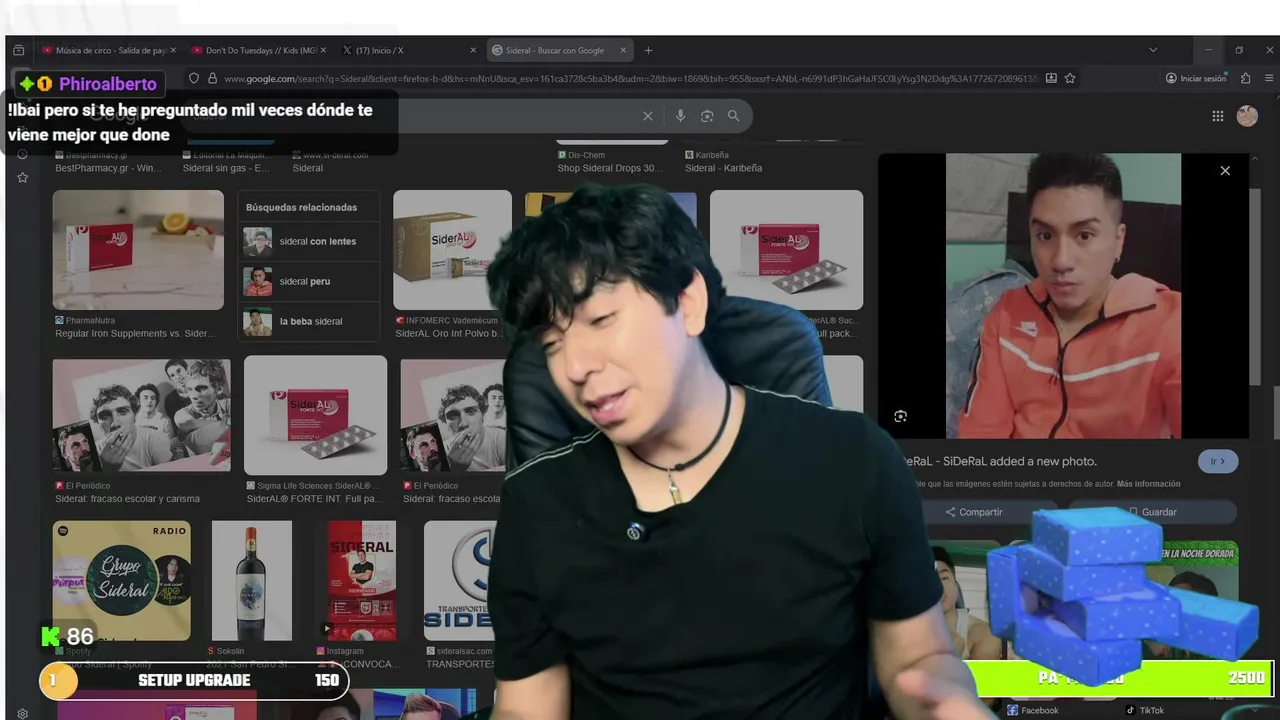Click the Iniciar sesión account button

(x=1196, y=78)
